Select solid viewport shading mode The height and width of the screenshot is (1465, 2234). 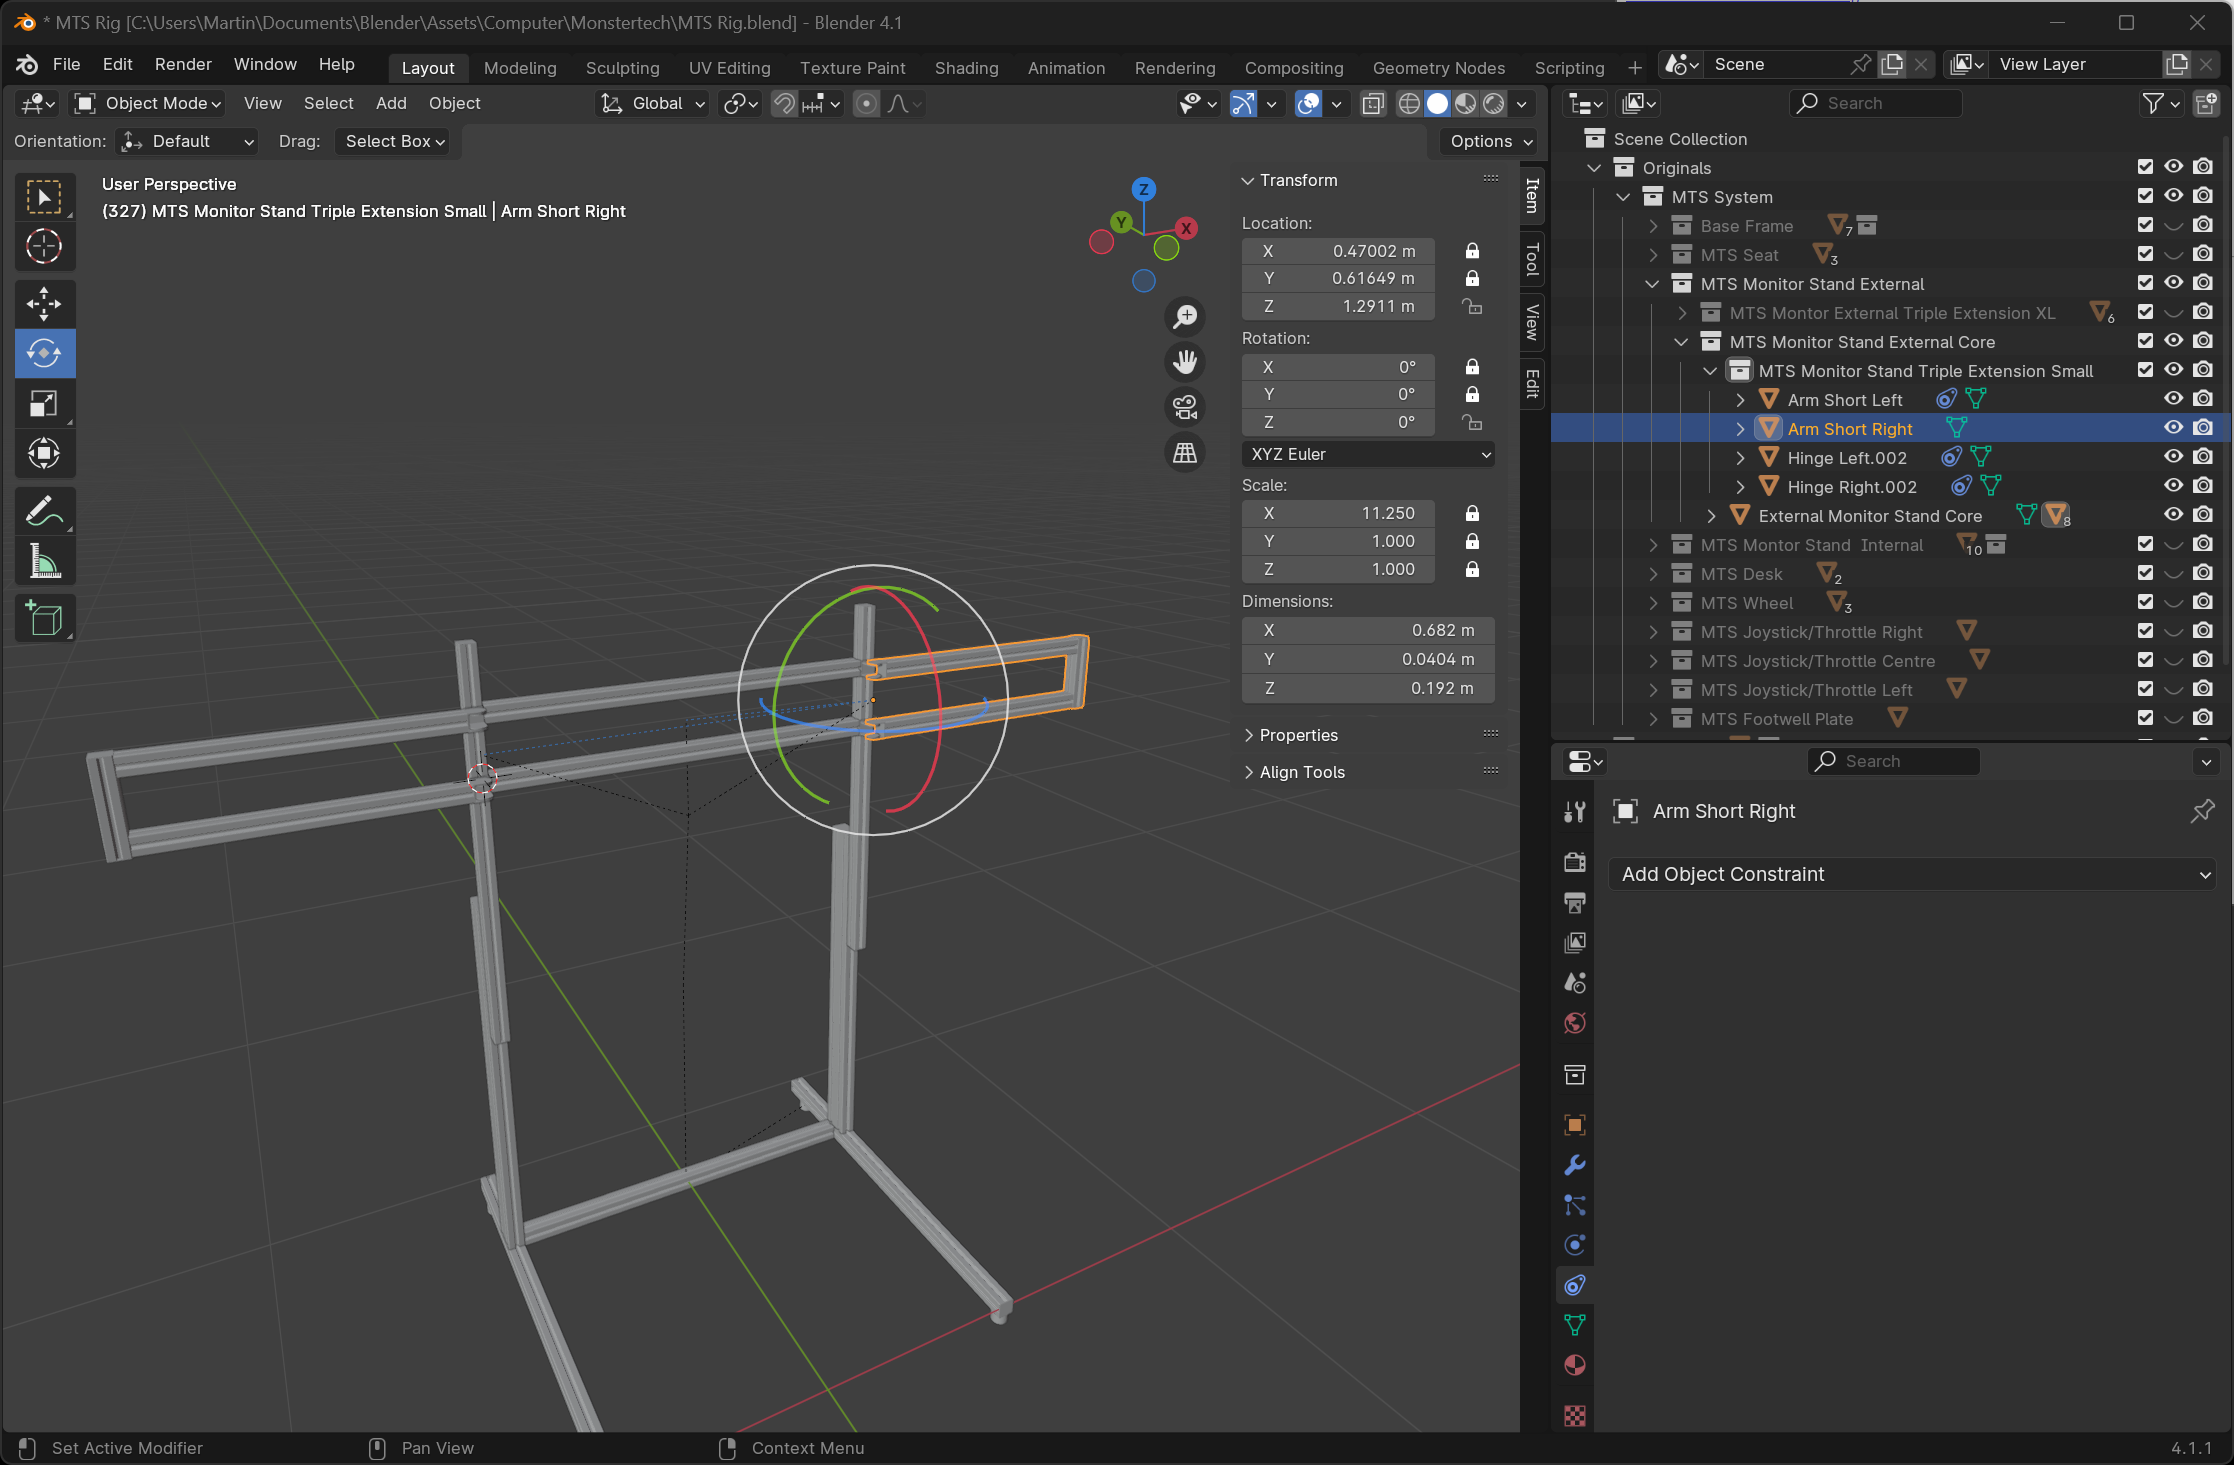[1437, 103]
